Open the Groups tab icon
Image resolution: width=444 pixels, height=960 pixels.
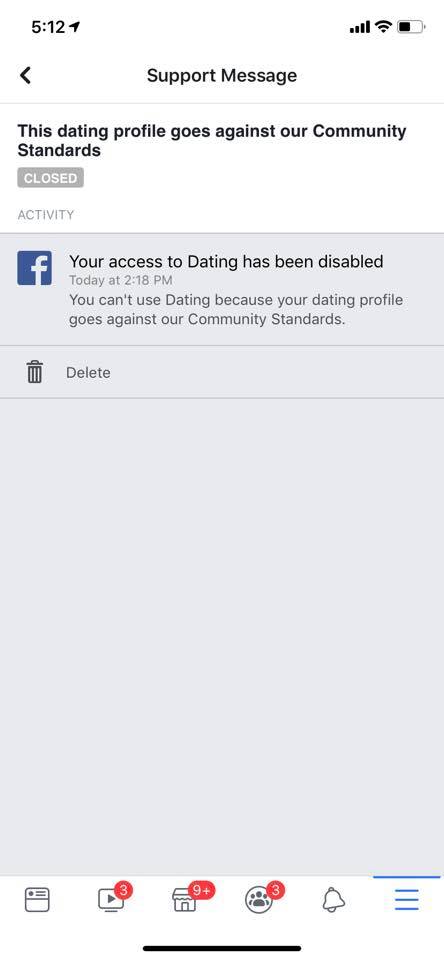coord(258,900)
